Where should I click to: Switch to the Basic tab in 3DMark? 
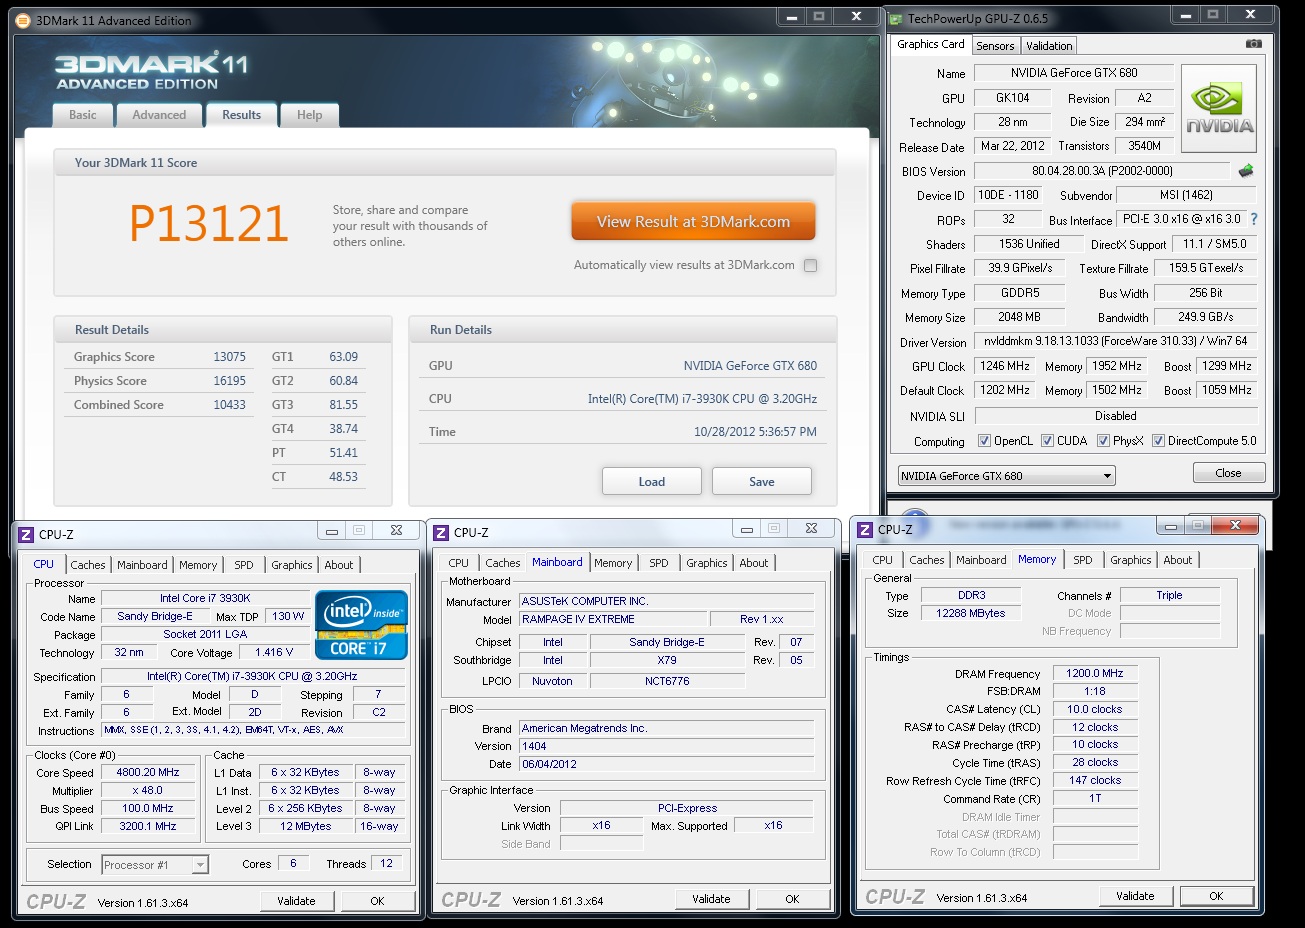tap(83, 115)
